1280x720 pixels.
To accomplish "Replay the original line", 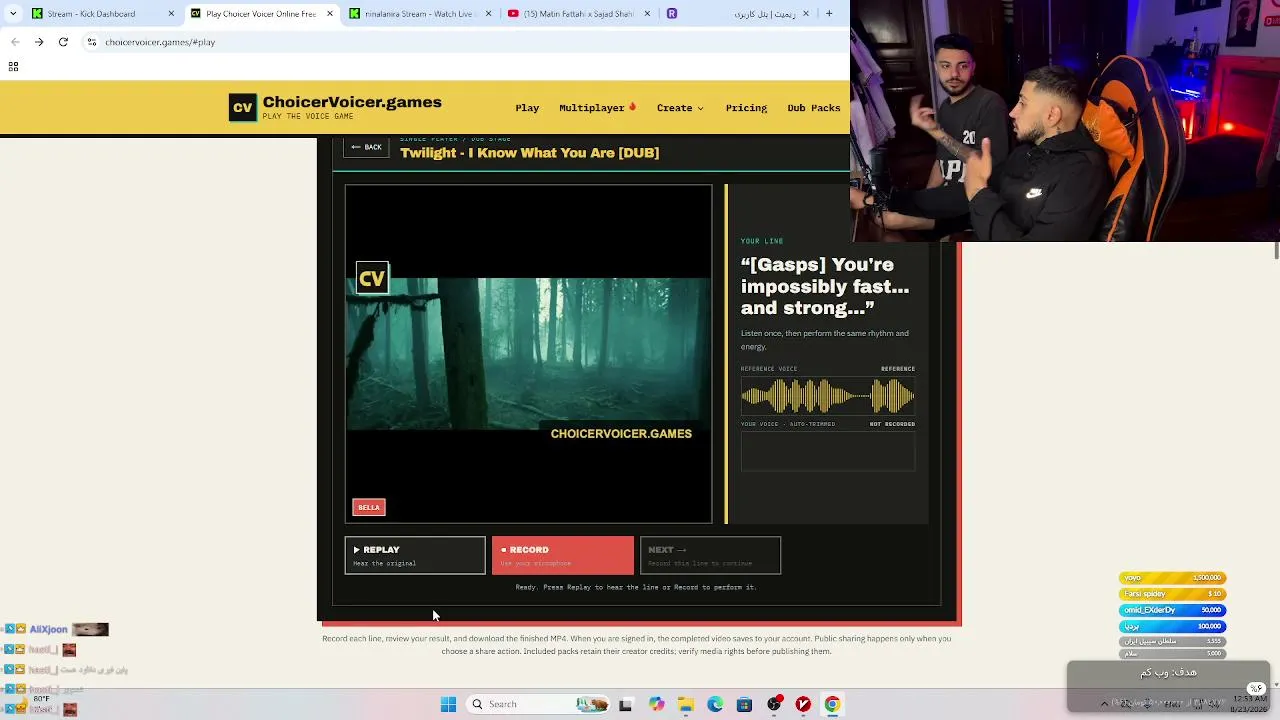I will (x=415, y=556).
